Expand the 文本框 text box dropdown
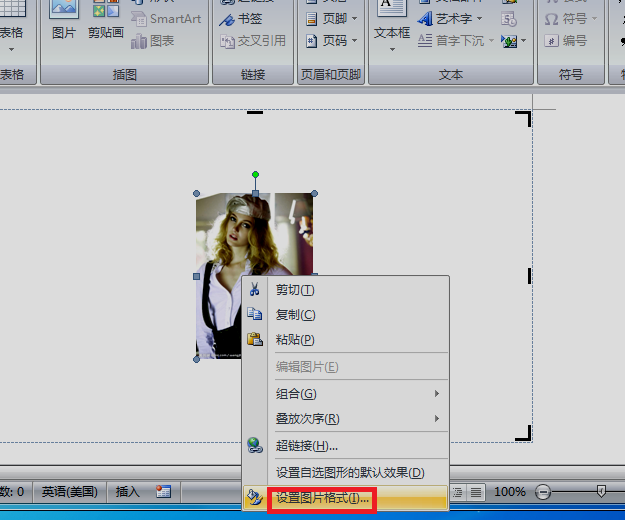This screenshot has width=625, height=520. [x=392, y=49]
